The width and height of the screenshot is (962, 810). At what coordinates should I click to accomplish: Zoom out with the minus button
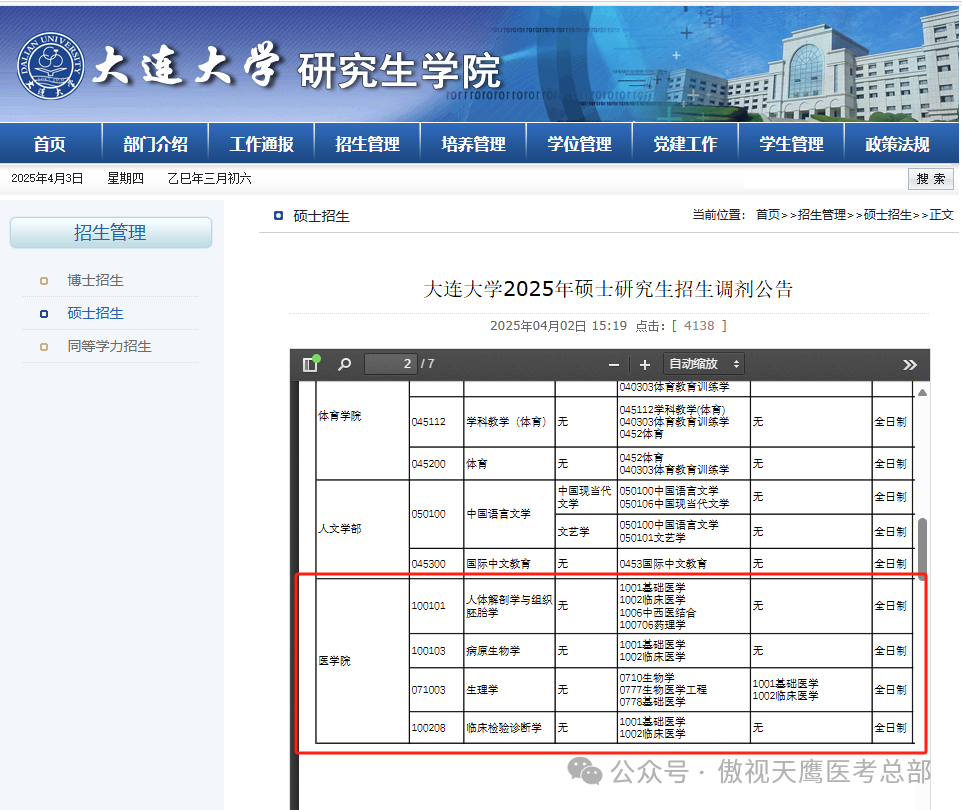(x=614, y=364)
